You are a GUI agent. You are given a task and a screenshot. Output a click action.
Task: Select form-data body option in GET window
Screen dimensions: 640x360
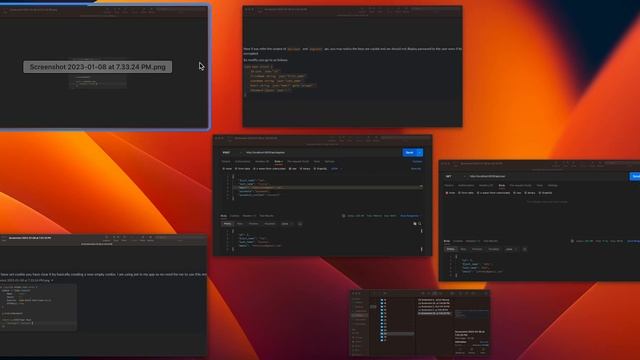(466, 193)
